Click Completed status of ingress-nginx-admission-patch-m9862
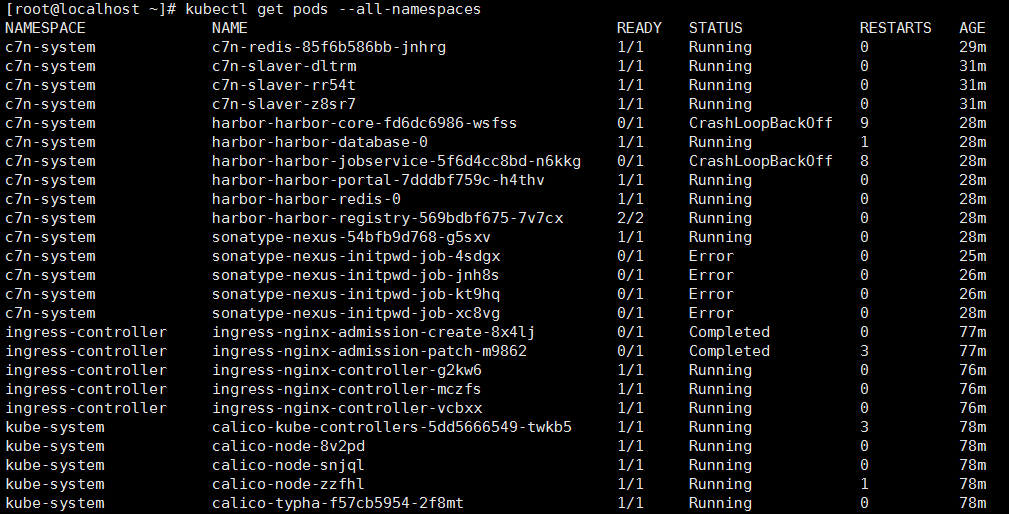This screenshot has height=514, width=1009. [x=729, y=351]
